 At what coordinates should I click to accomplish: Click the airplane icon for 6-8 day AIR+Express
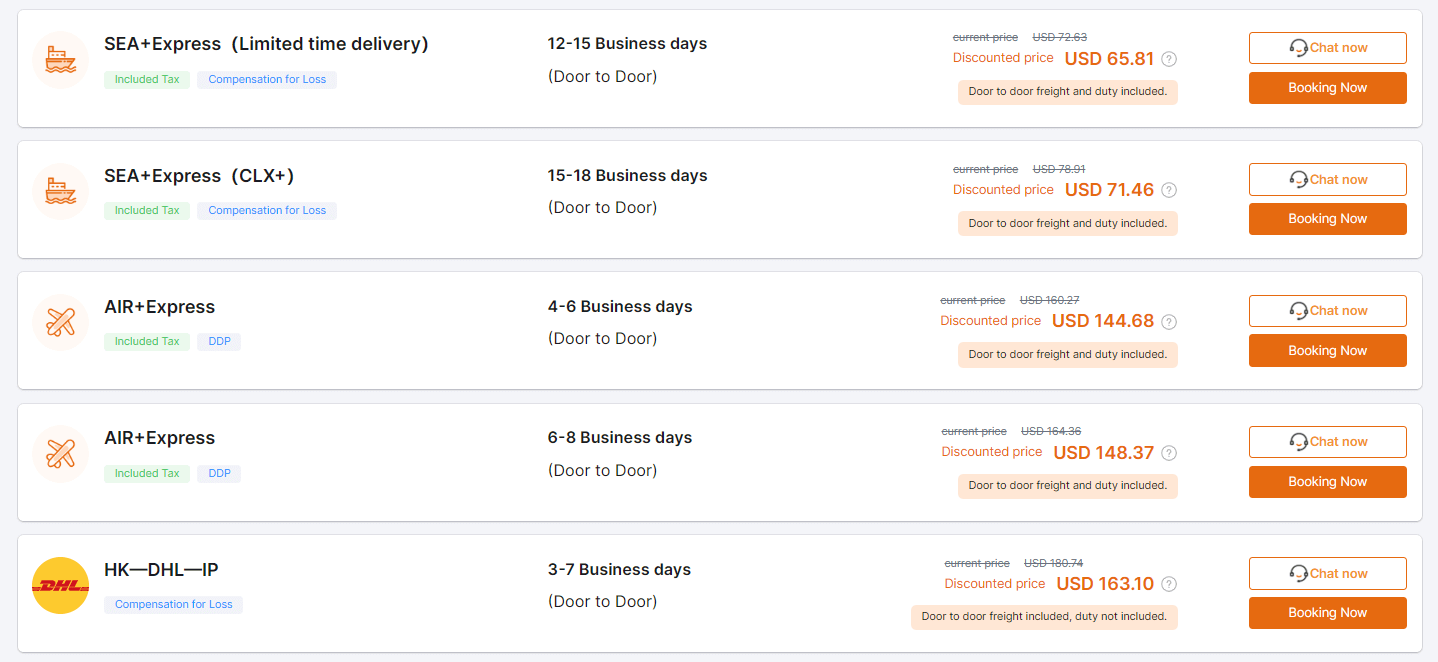(61, 453)
